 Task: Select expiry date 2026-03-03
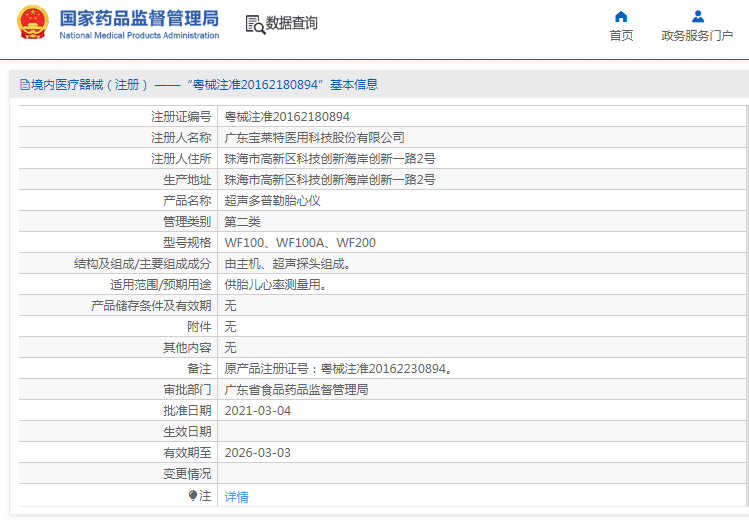click(x=257, y=453)
